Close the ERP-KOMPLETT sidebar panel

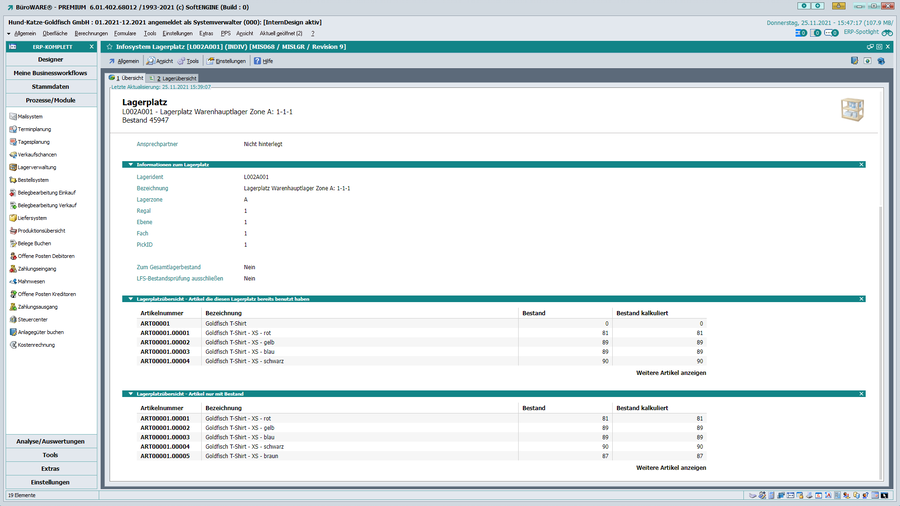[x=92, y=46]
